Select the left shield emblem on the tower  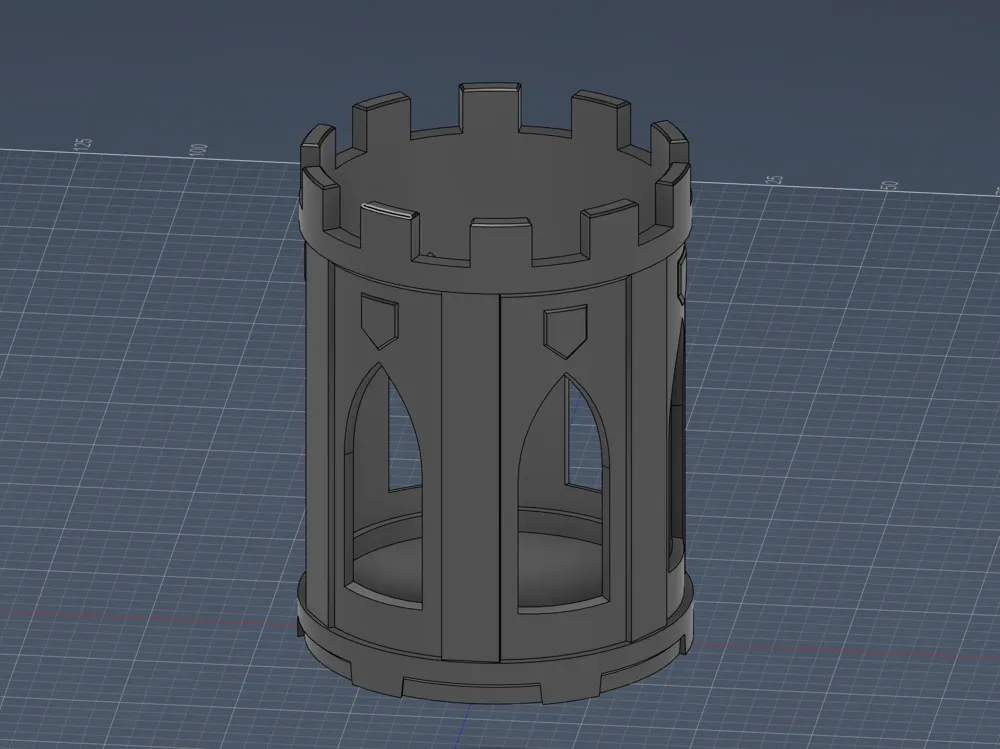[x=379, y=320]
